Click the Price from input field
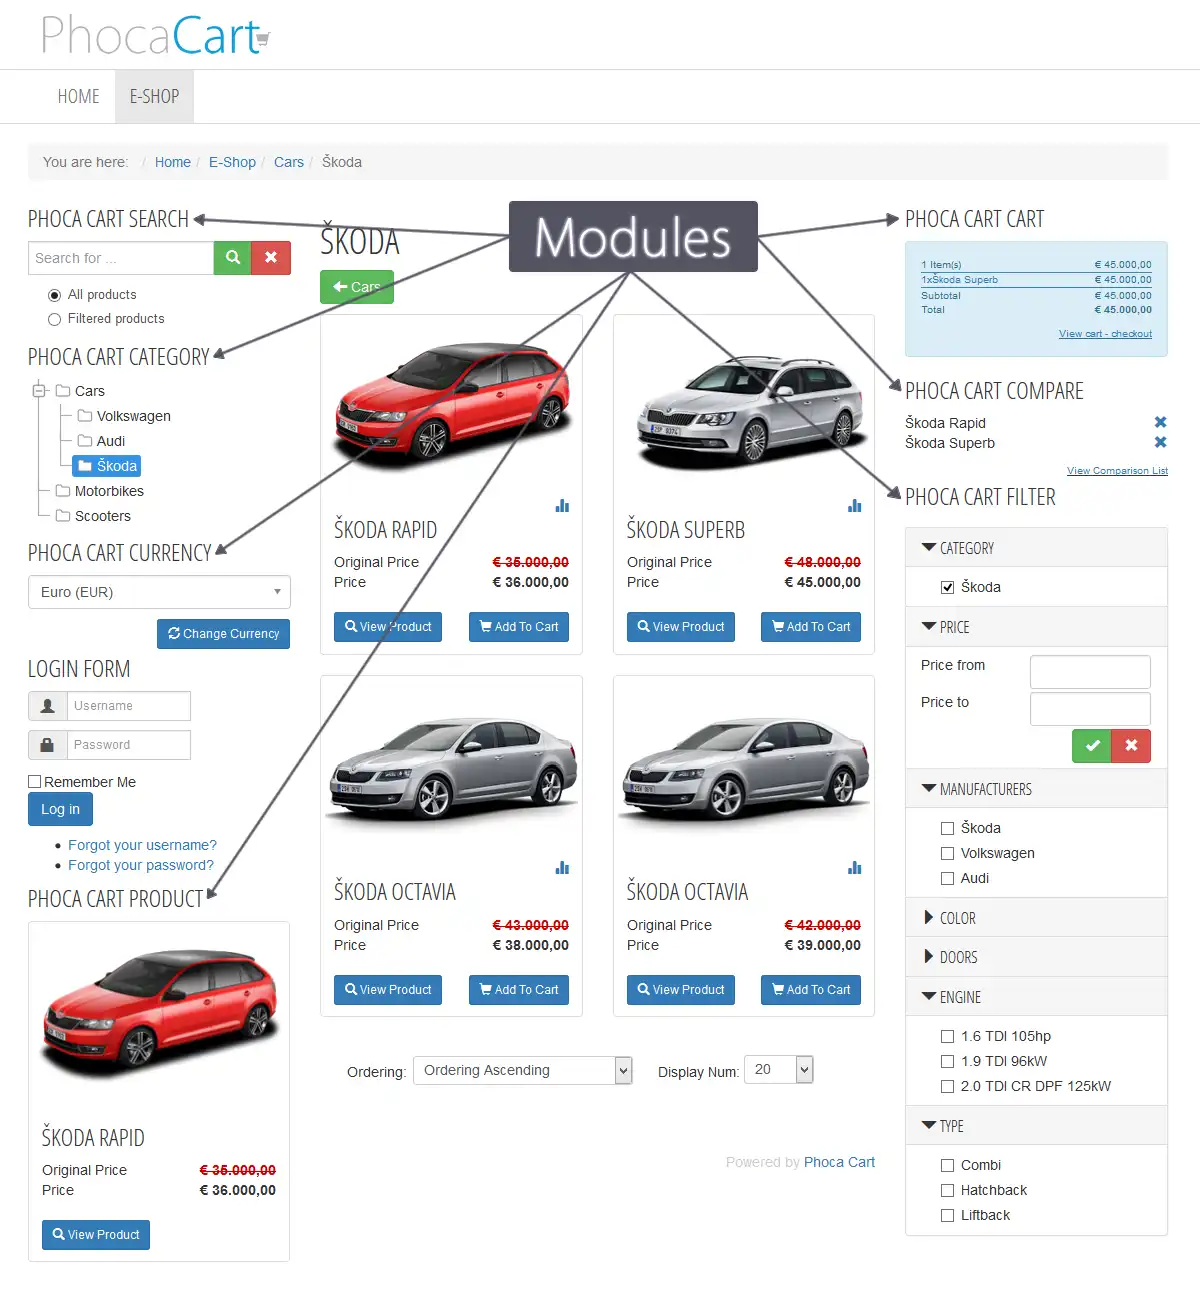The width and height of the screenshot is (1200, 1300). coord(1090,671)
